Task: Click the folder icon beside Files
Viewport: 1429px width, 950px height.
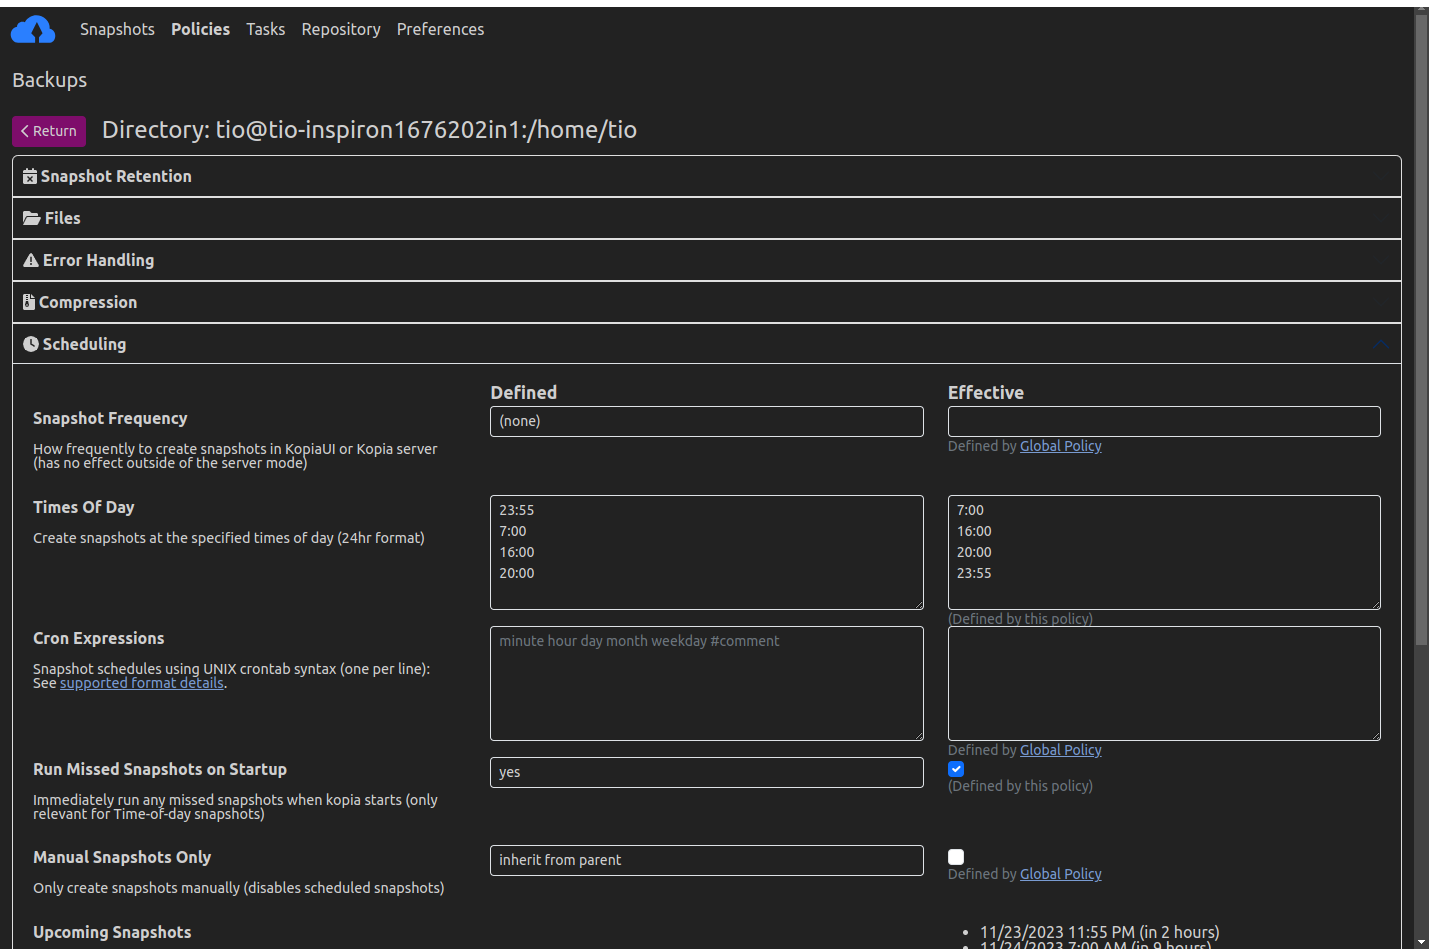Action: pyautogui.click(x=32, y=218)
